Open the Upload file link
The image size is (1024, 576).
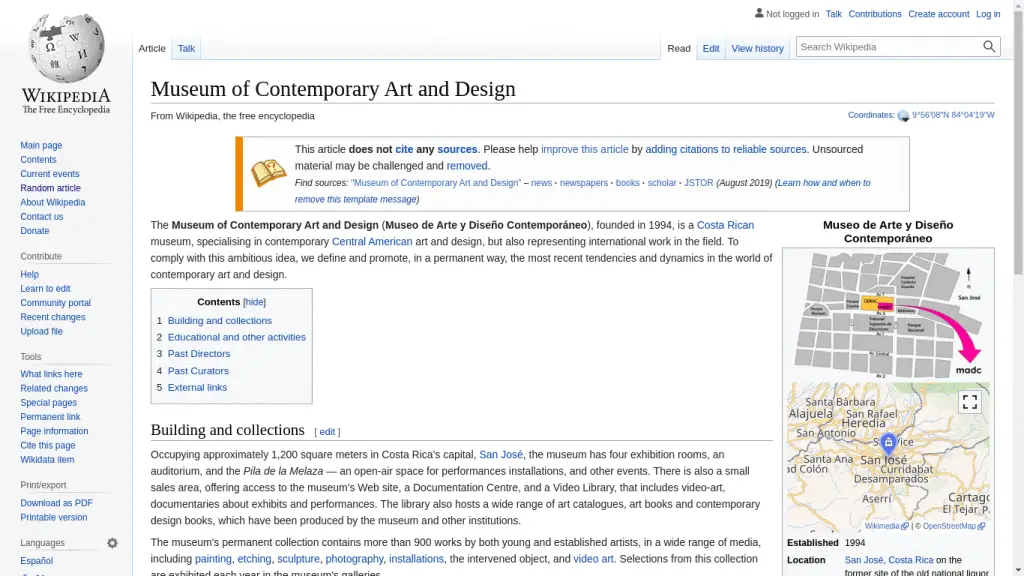pyautogui.click(x=41, y=332)
